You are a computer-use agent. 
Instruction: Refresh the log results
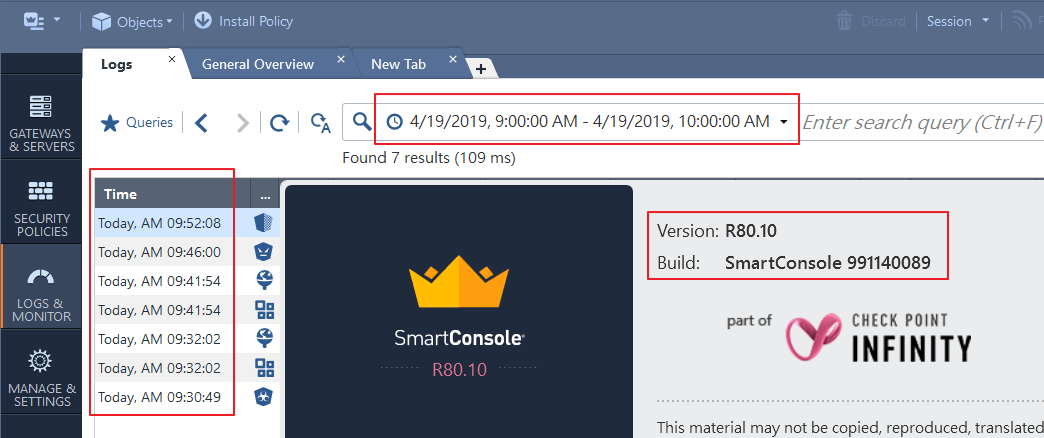(x=280, y=122)
